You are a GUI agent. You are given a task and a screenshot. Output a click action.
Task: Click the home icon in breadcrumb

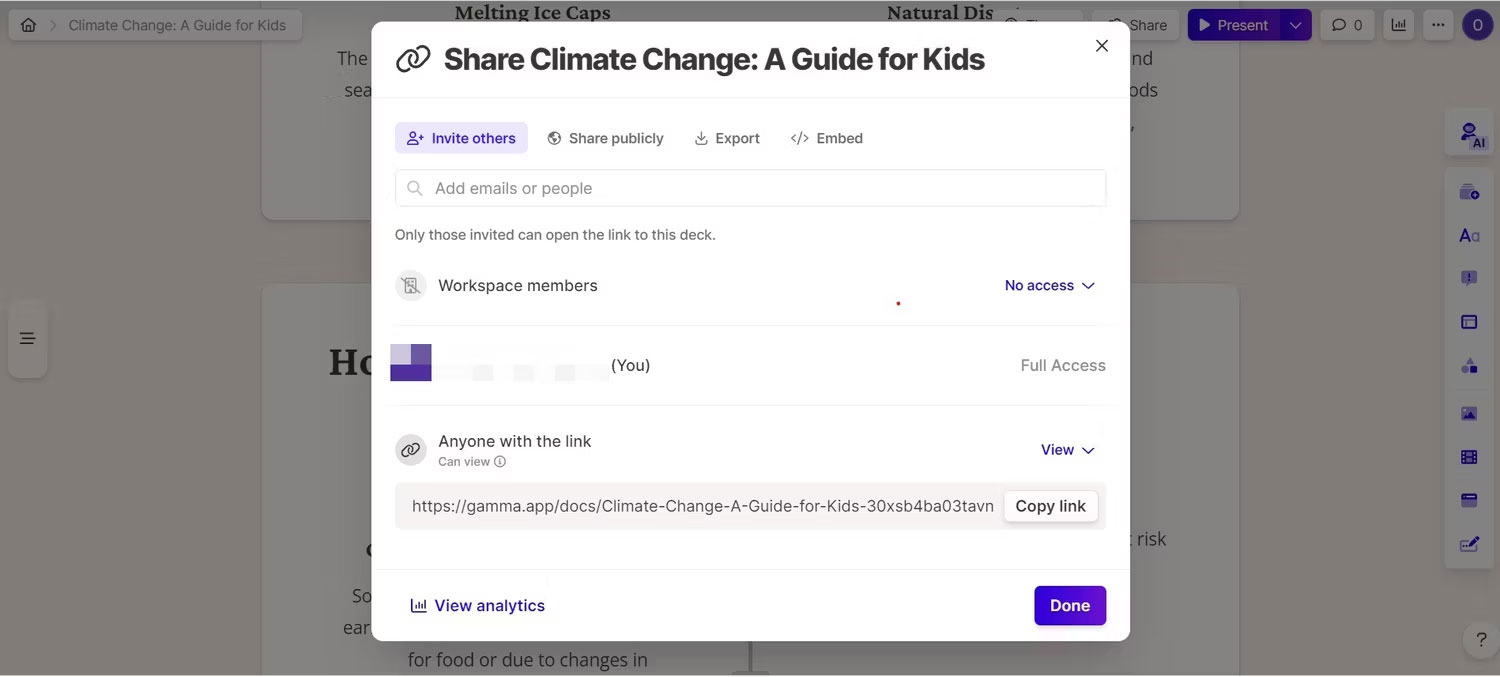(28, 25)
